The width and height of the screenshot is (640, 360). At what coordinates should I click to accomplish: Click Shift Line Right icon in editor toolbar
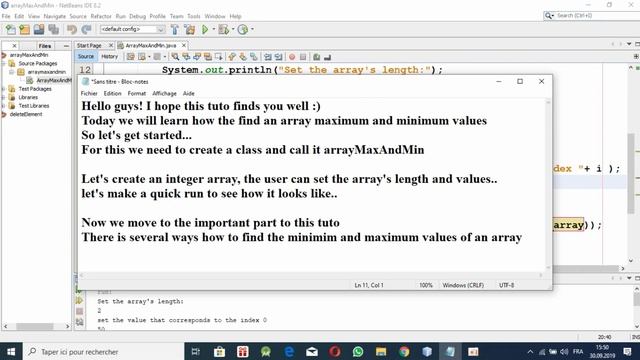tap(279, 57)
